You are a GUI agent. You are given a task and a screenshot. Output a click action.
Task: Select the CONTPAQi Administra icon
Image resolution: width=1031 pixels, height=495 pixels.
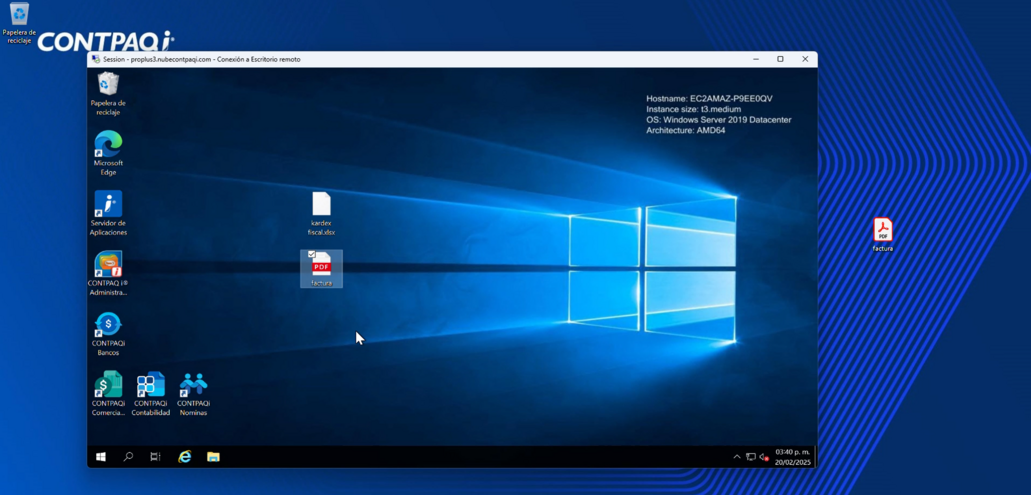[108, 266]
